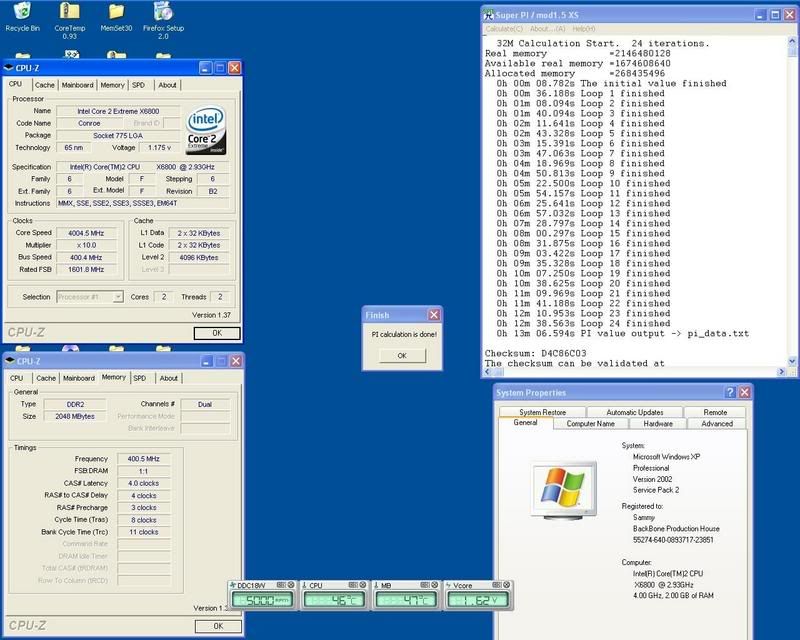800x640 pixels.
Task: Click the title bar icon of CPU-Z memory window
Action: (10, 361)
